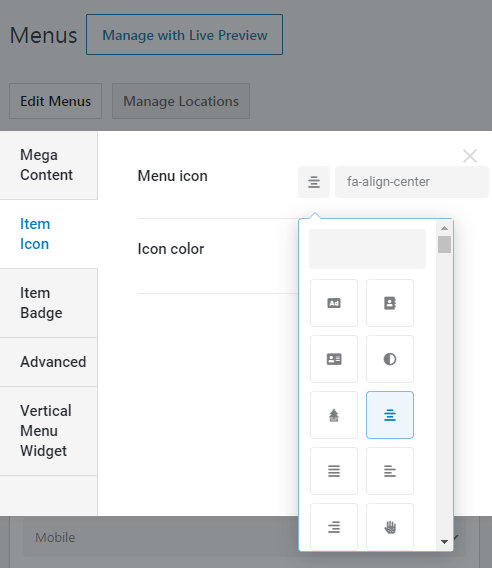Select the align-right icon
The height and width of the screenshot is (568, 492).
pyautogui.click(x=334, y=527)
